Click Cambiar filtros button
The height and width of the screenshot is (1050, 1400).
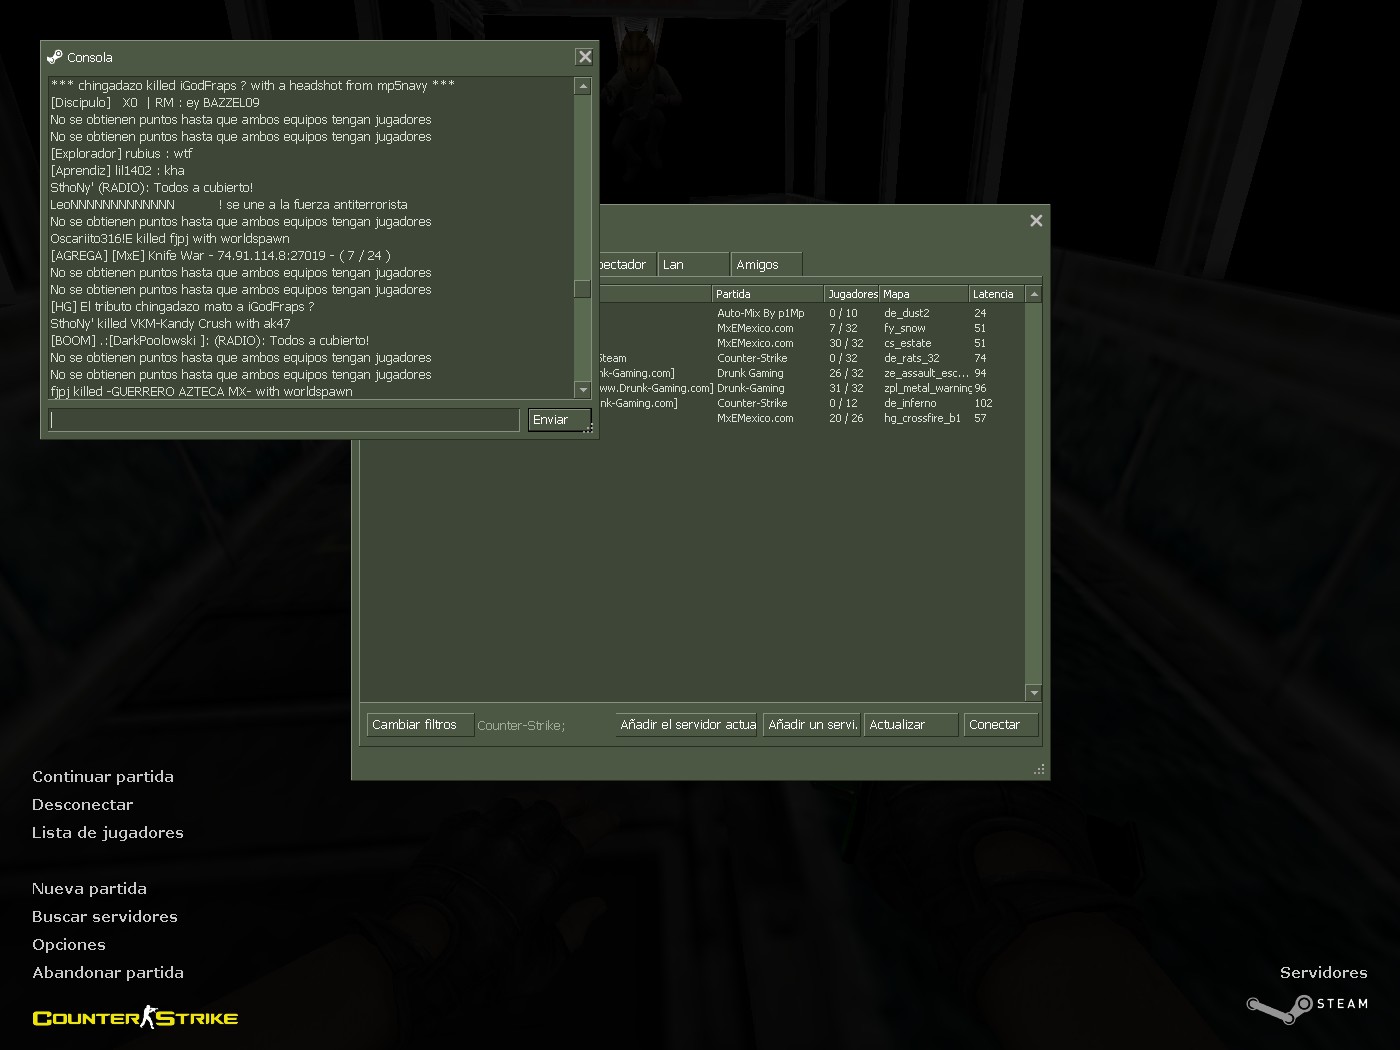[x=420, y=725]
